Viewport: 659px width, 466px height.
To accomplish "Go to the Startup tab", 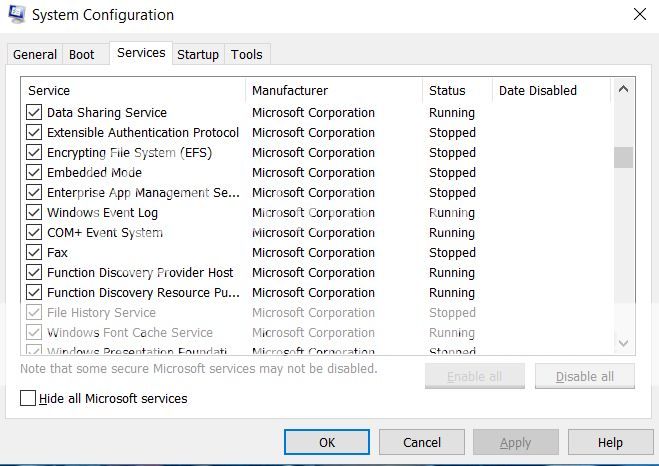I will (x=198, y=55).
